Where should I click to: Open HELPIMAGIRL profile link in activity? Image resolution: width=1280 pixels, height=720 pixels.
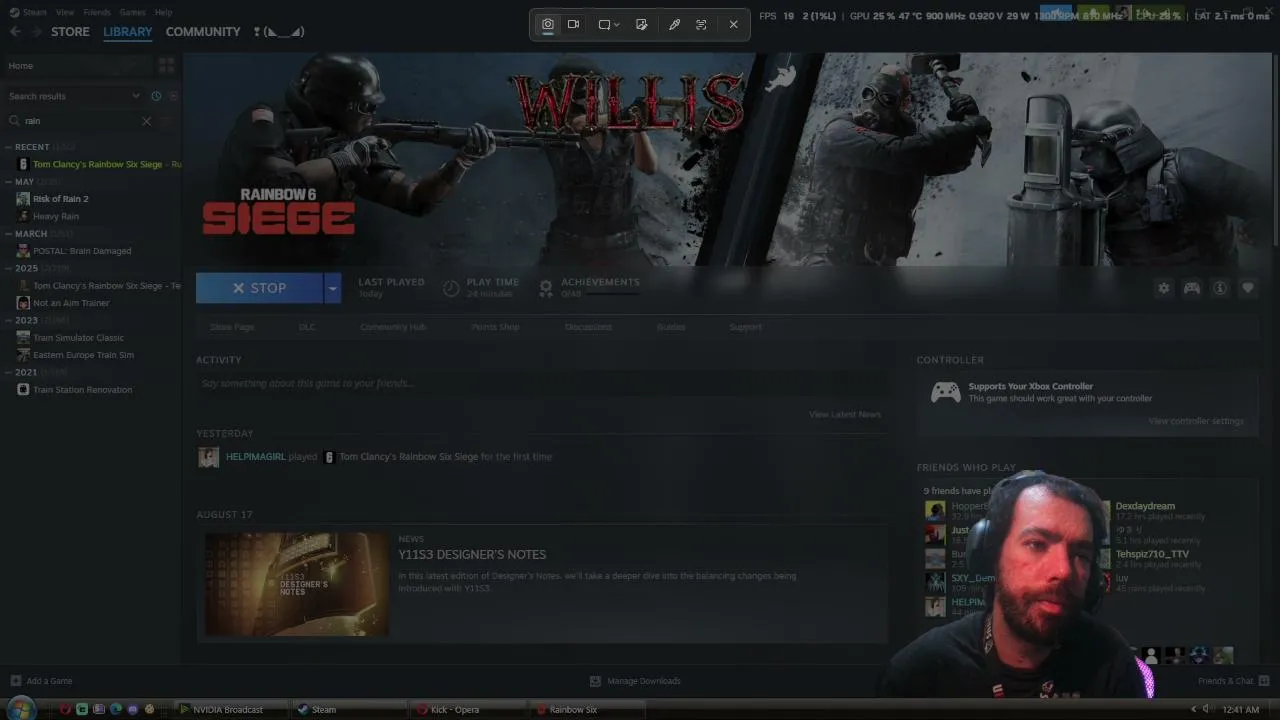(255, 457)
